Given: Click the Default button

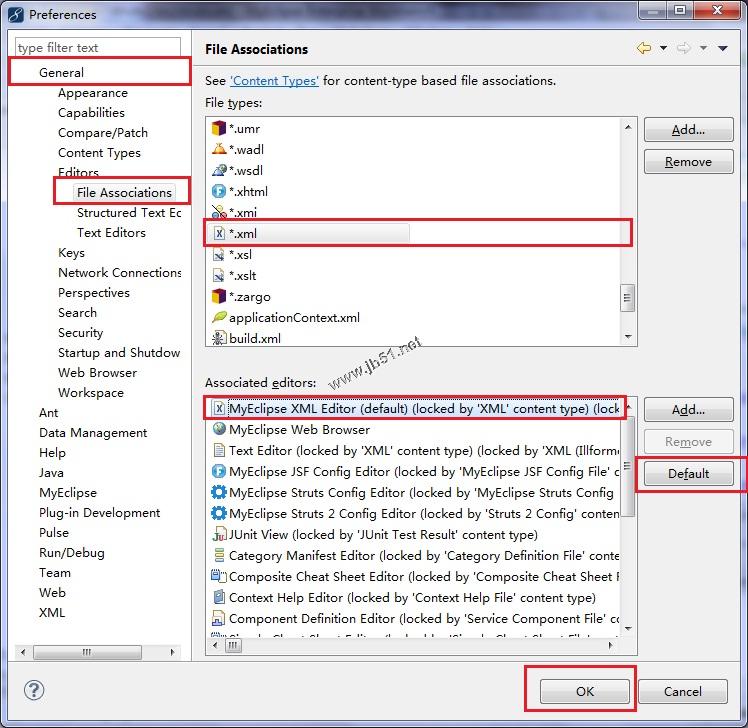Looking at the screenshot, I should tap(688, 473).
